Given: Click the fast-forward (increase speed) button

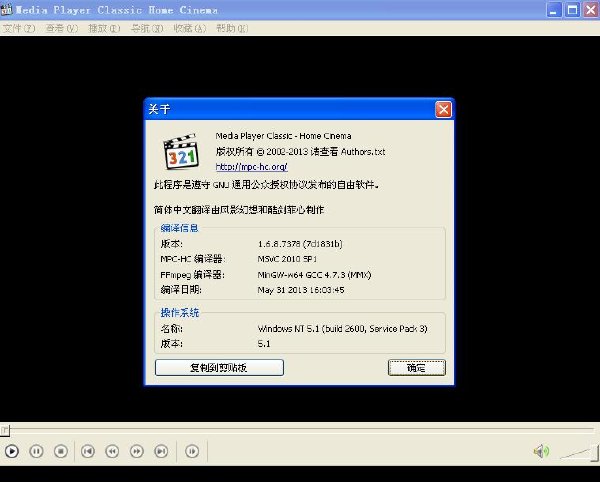Looking at the screenshot, I should 137,451.
